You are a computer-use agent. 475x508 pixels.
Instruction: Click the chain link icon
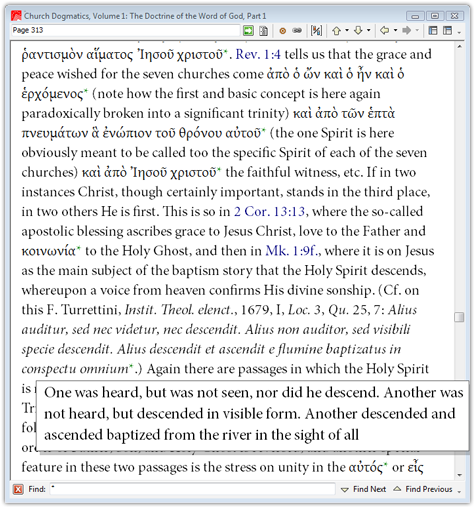pos(297,31)
